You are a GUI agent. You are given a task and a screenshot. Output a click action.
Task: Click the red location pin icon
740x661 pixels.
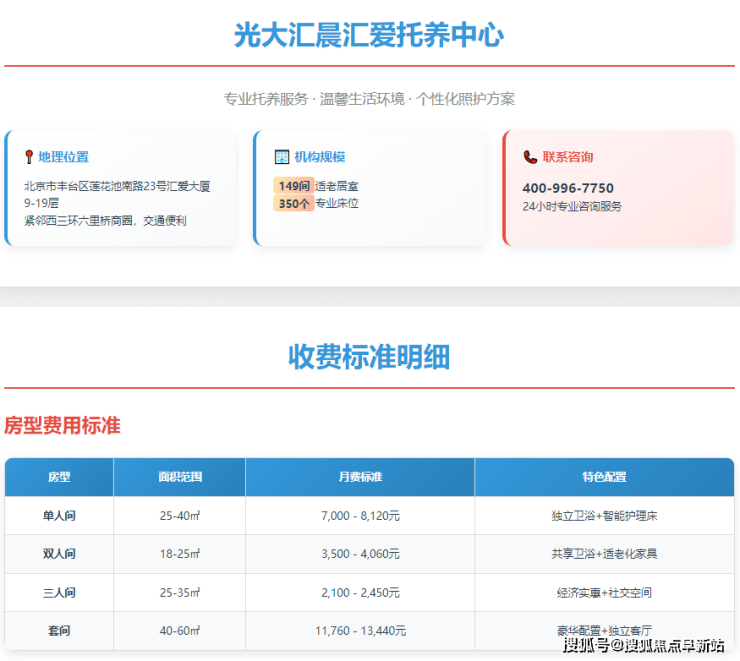29,157
